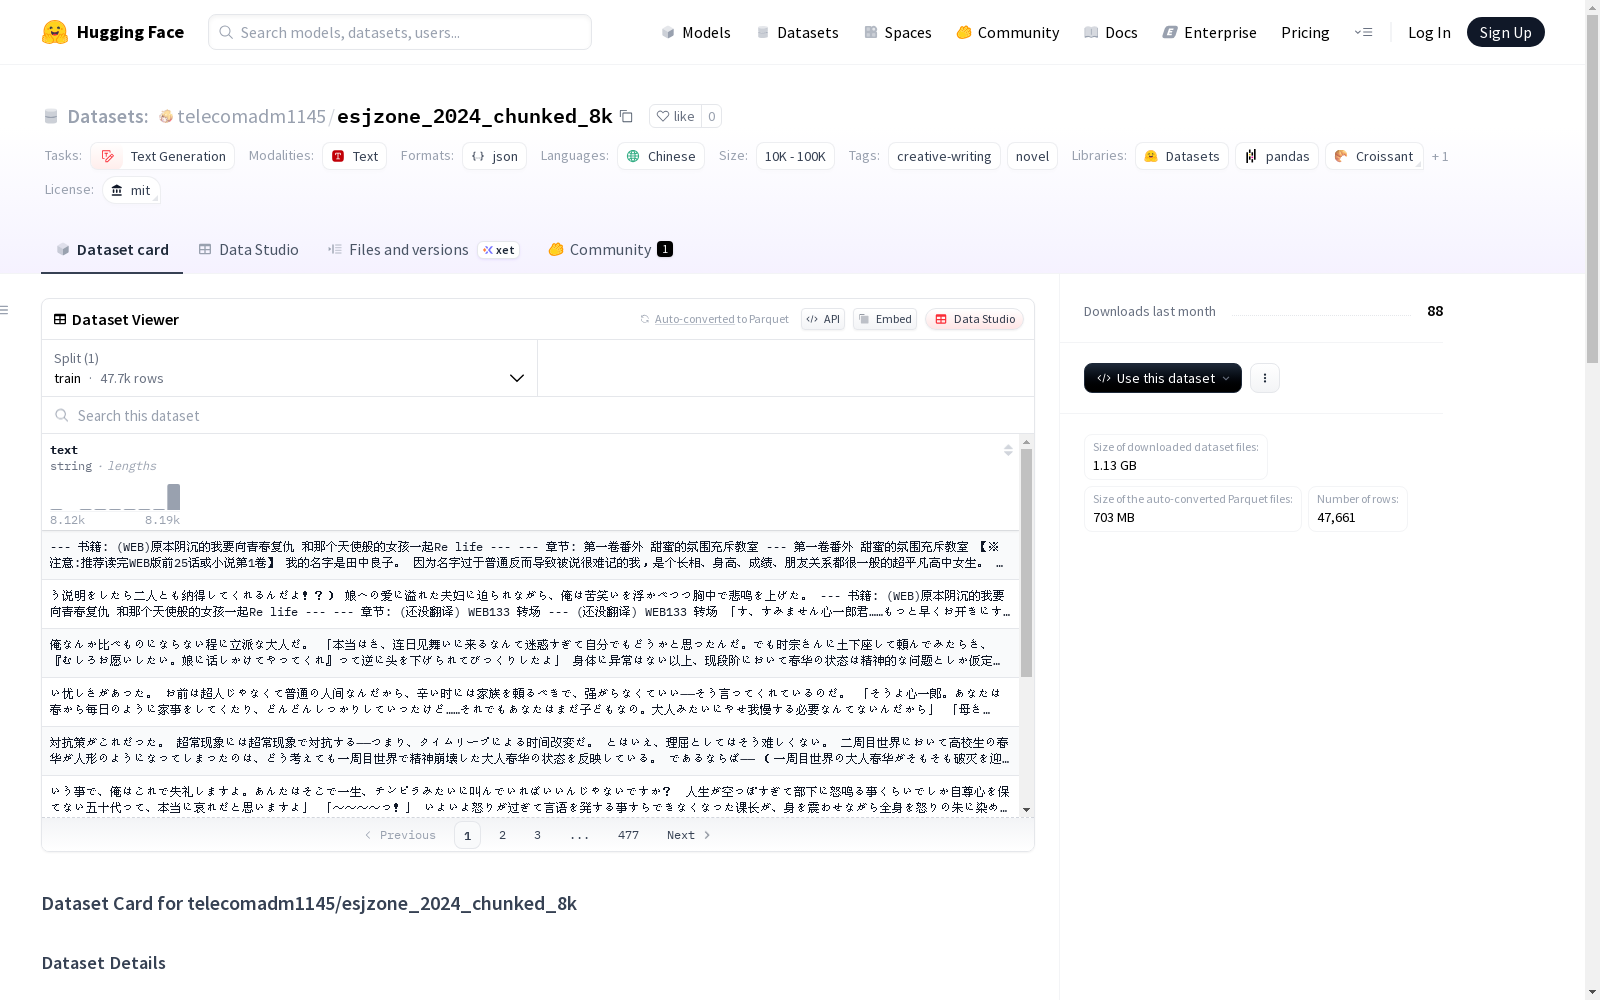1600x1000 pixels.
Task: Open the telecomadm1145 user profile link
Action: [x=251, y=116]
